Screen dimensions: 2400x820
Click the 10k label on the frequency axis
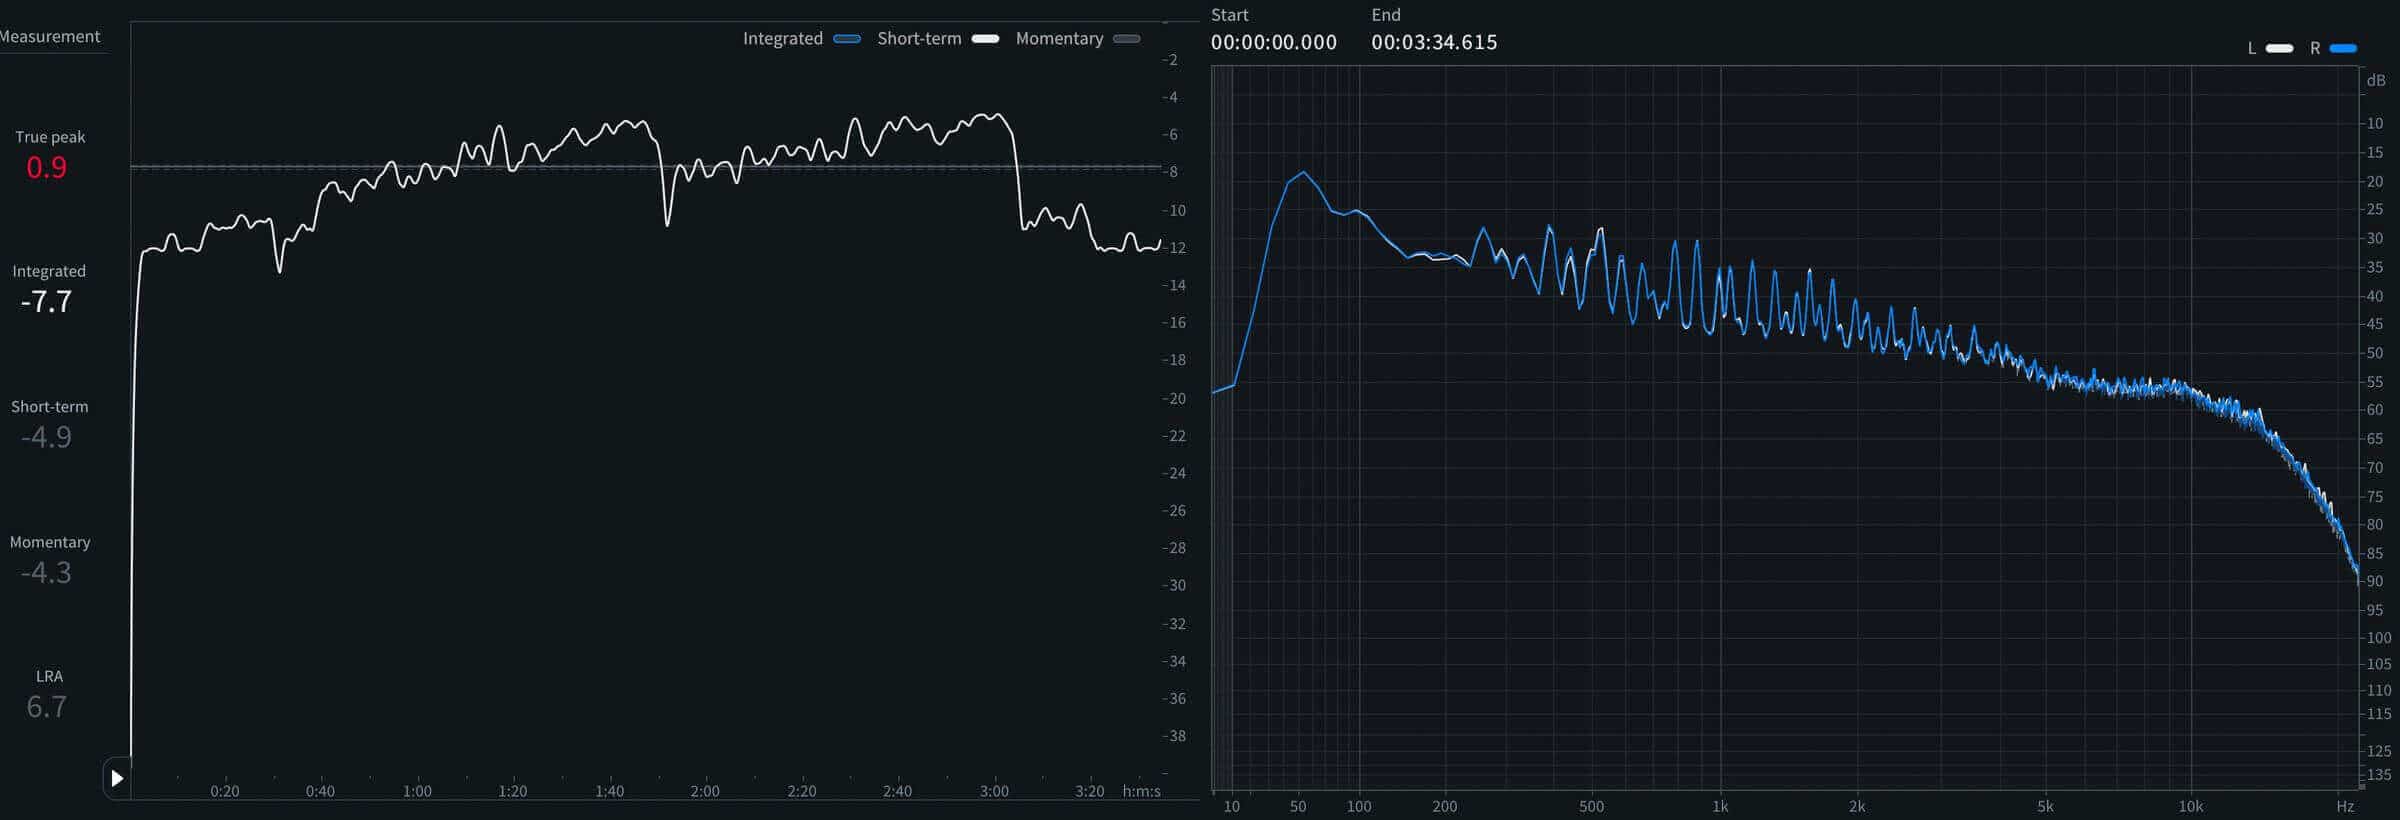click(2191, 806)
